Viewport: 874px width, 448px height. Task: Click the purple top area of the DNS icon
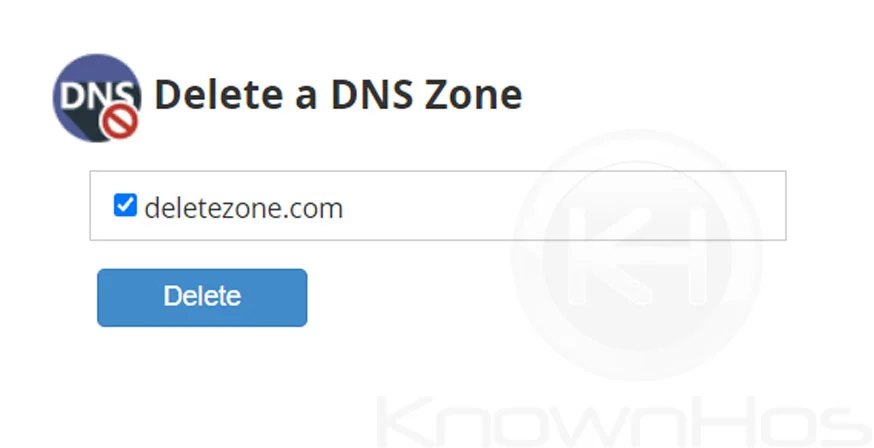pos(97,67)
